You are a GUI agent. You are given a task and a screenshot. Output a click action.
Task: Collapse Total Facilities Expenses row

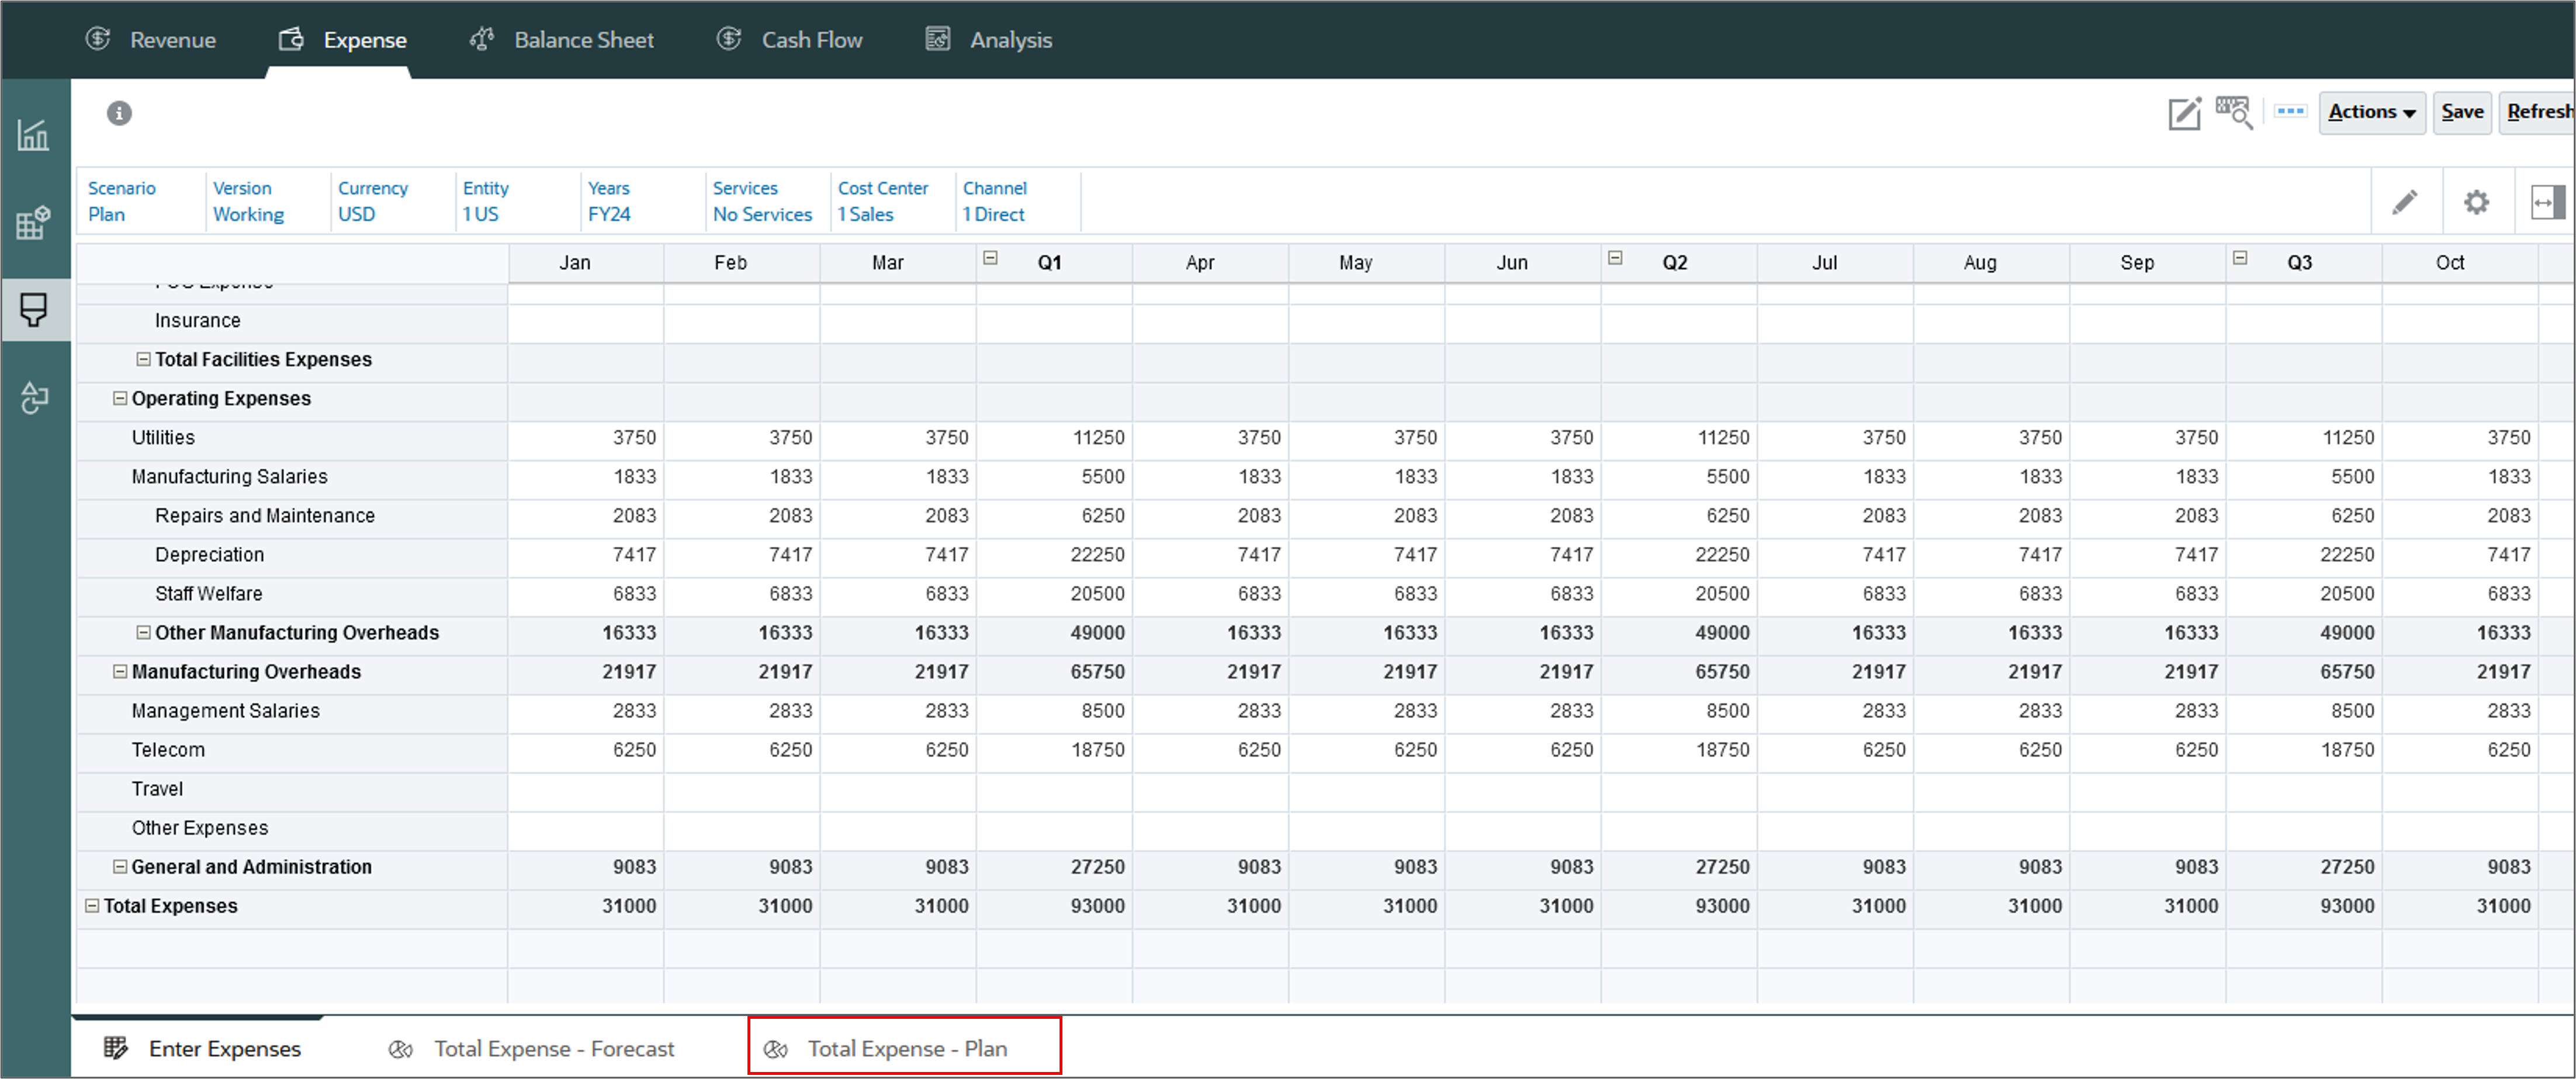pos(144,359)
